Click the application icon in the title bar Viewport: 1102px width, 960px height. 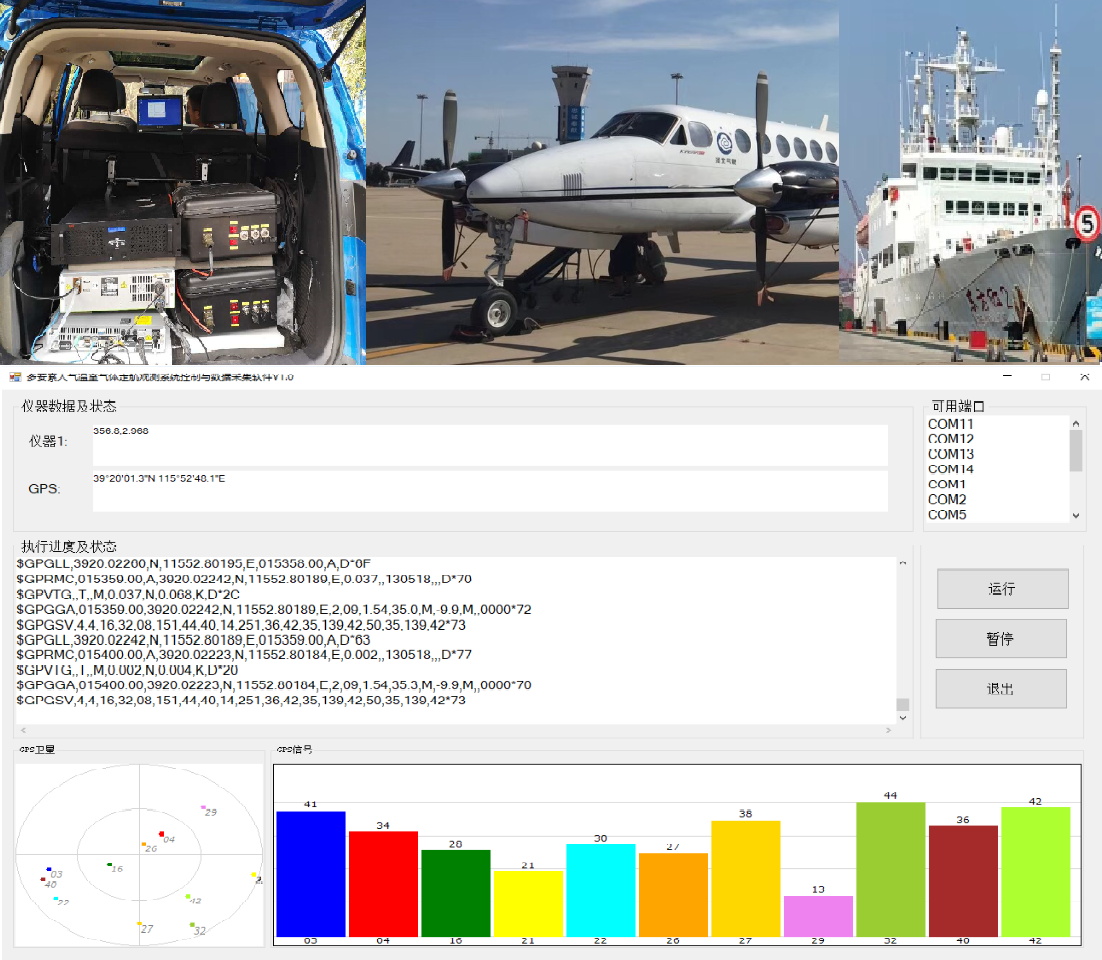(x=15, y=377)
